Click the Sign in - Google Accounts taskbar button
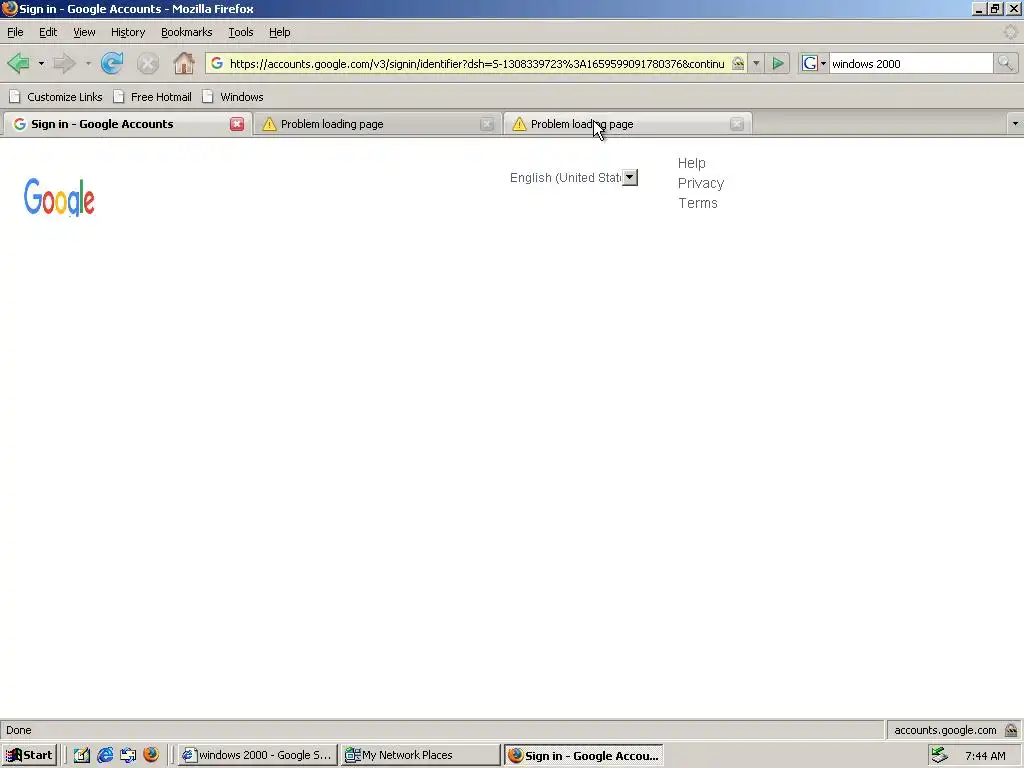The width and height of the screenshot is (1024, 768). click(583, 755)
